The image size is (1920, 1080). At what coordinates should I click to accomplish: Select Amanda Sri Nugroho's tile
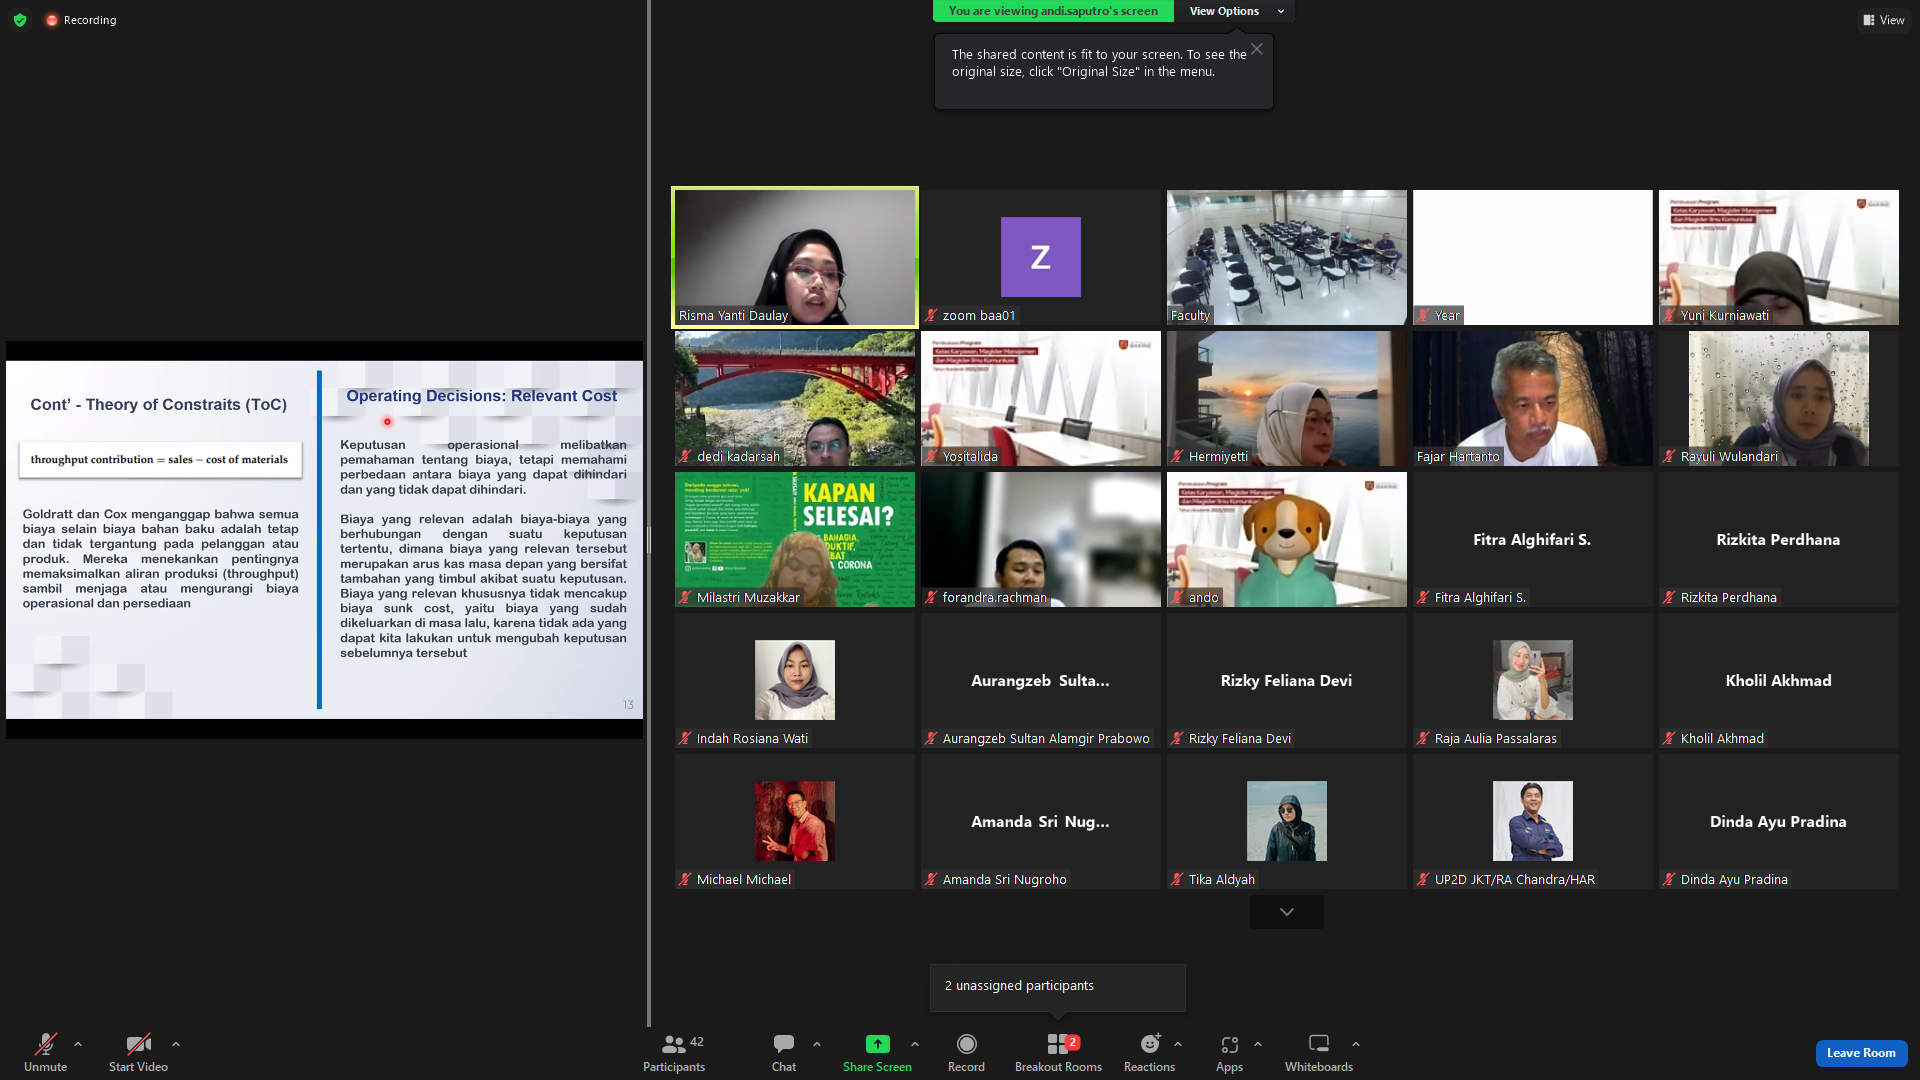click(x=1041, y=821)
